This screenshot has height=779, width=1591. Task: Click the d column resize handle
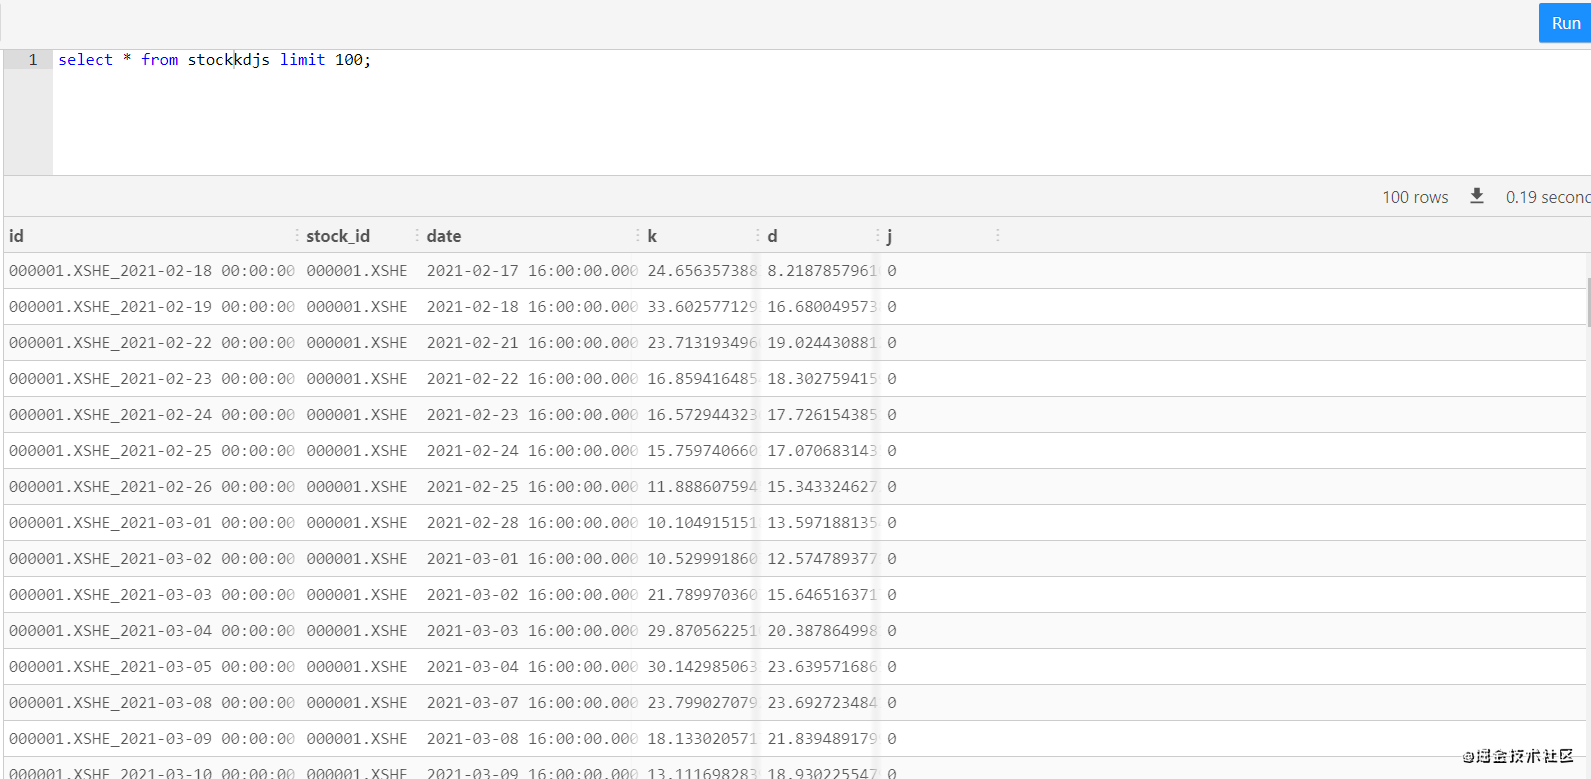(x=877, y=235)
